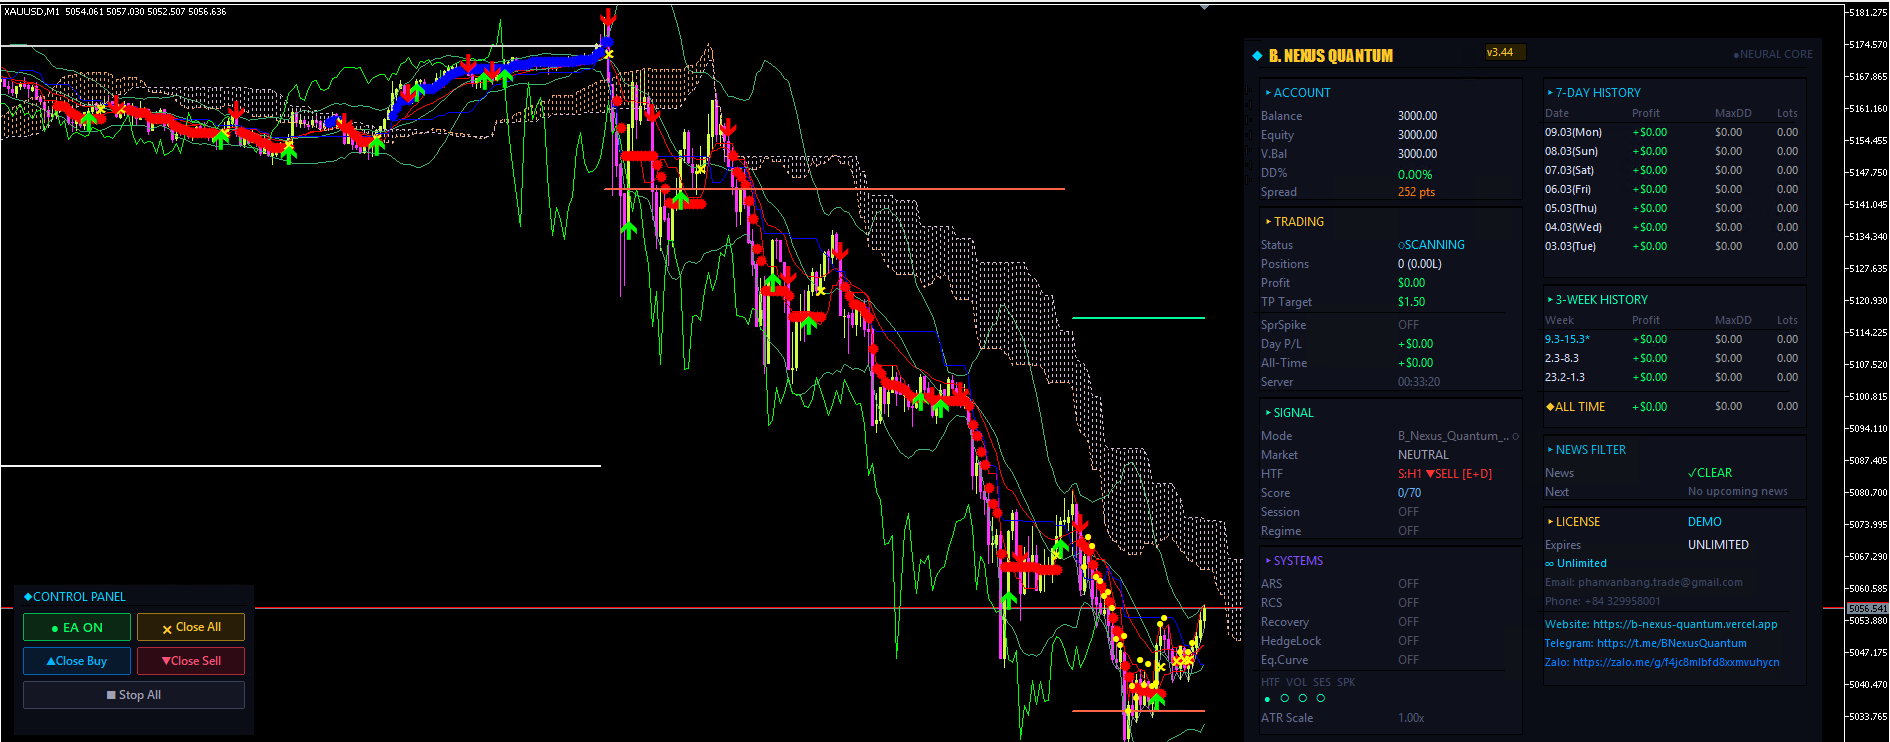Toggle the EA ON button
The height and width of the screenshot is (742, 1890).
click(77, 627)
